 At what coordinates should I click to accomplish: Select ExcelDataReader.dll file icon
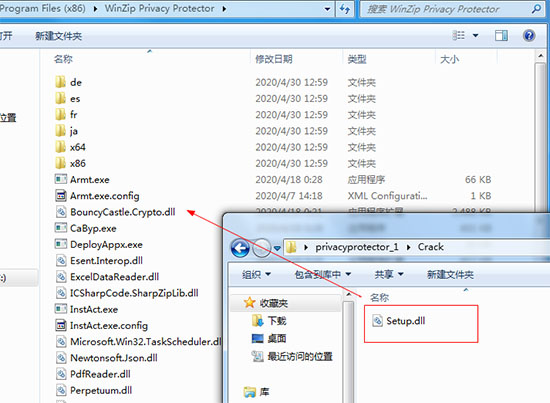61,277
